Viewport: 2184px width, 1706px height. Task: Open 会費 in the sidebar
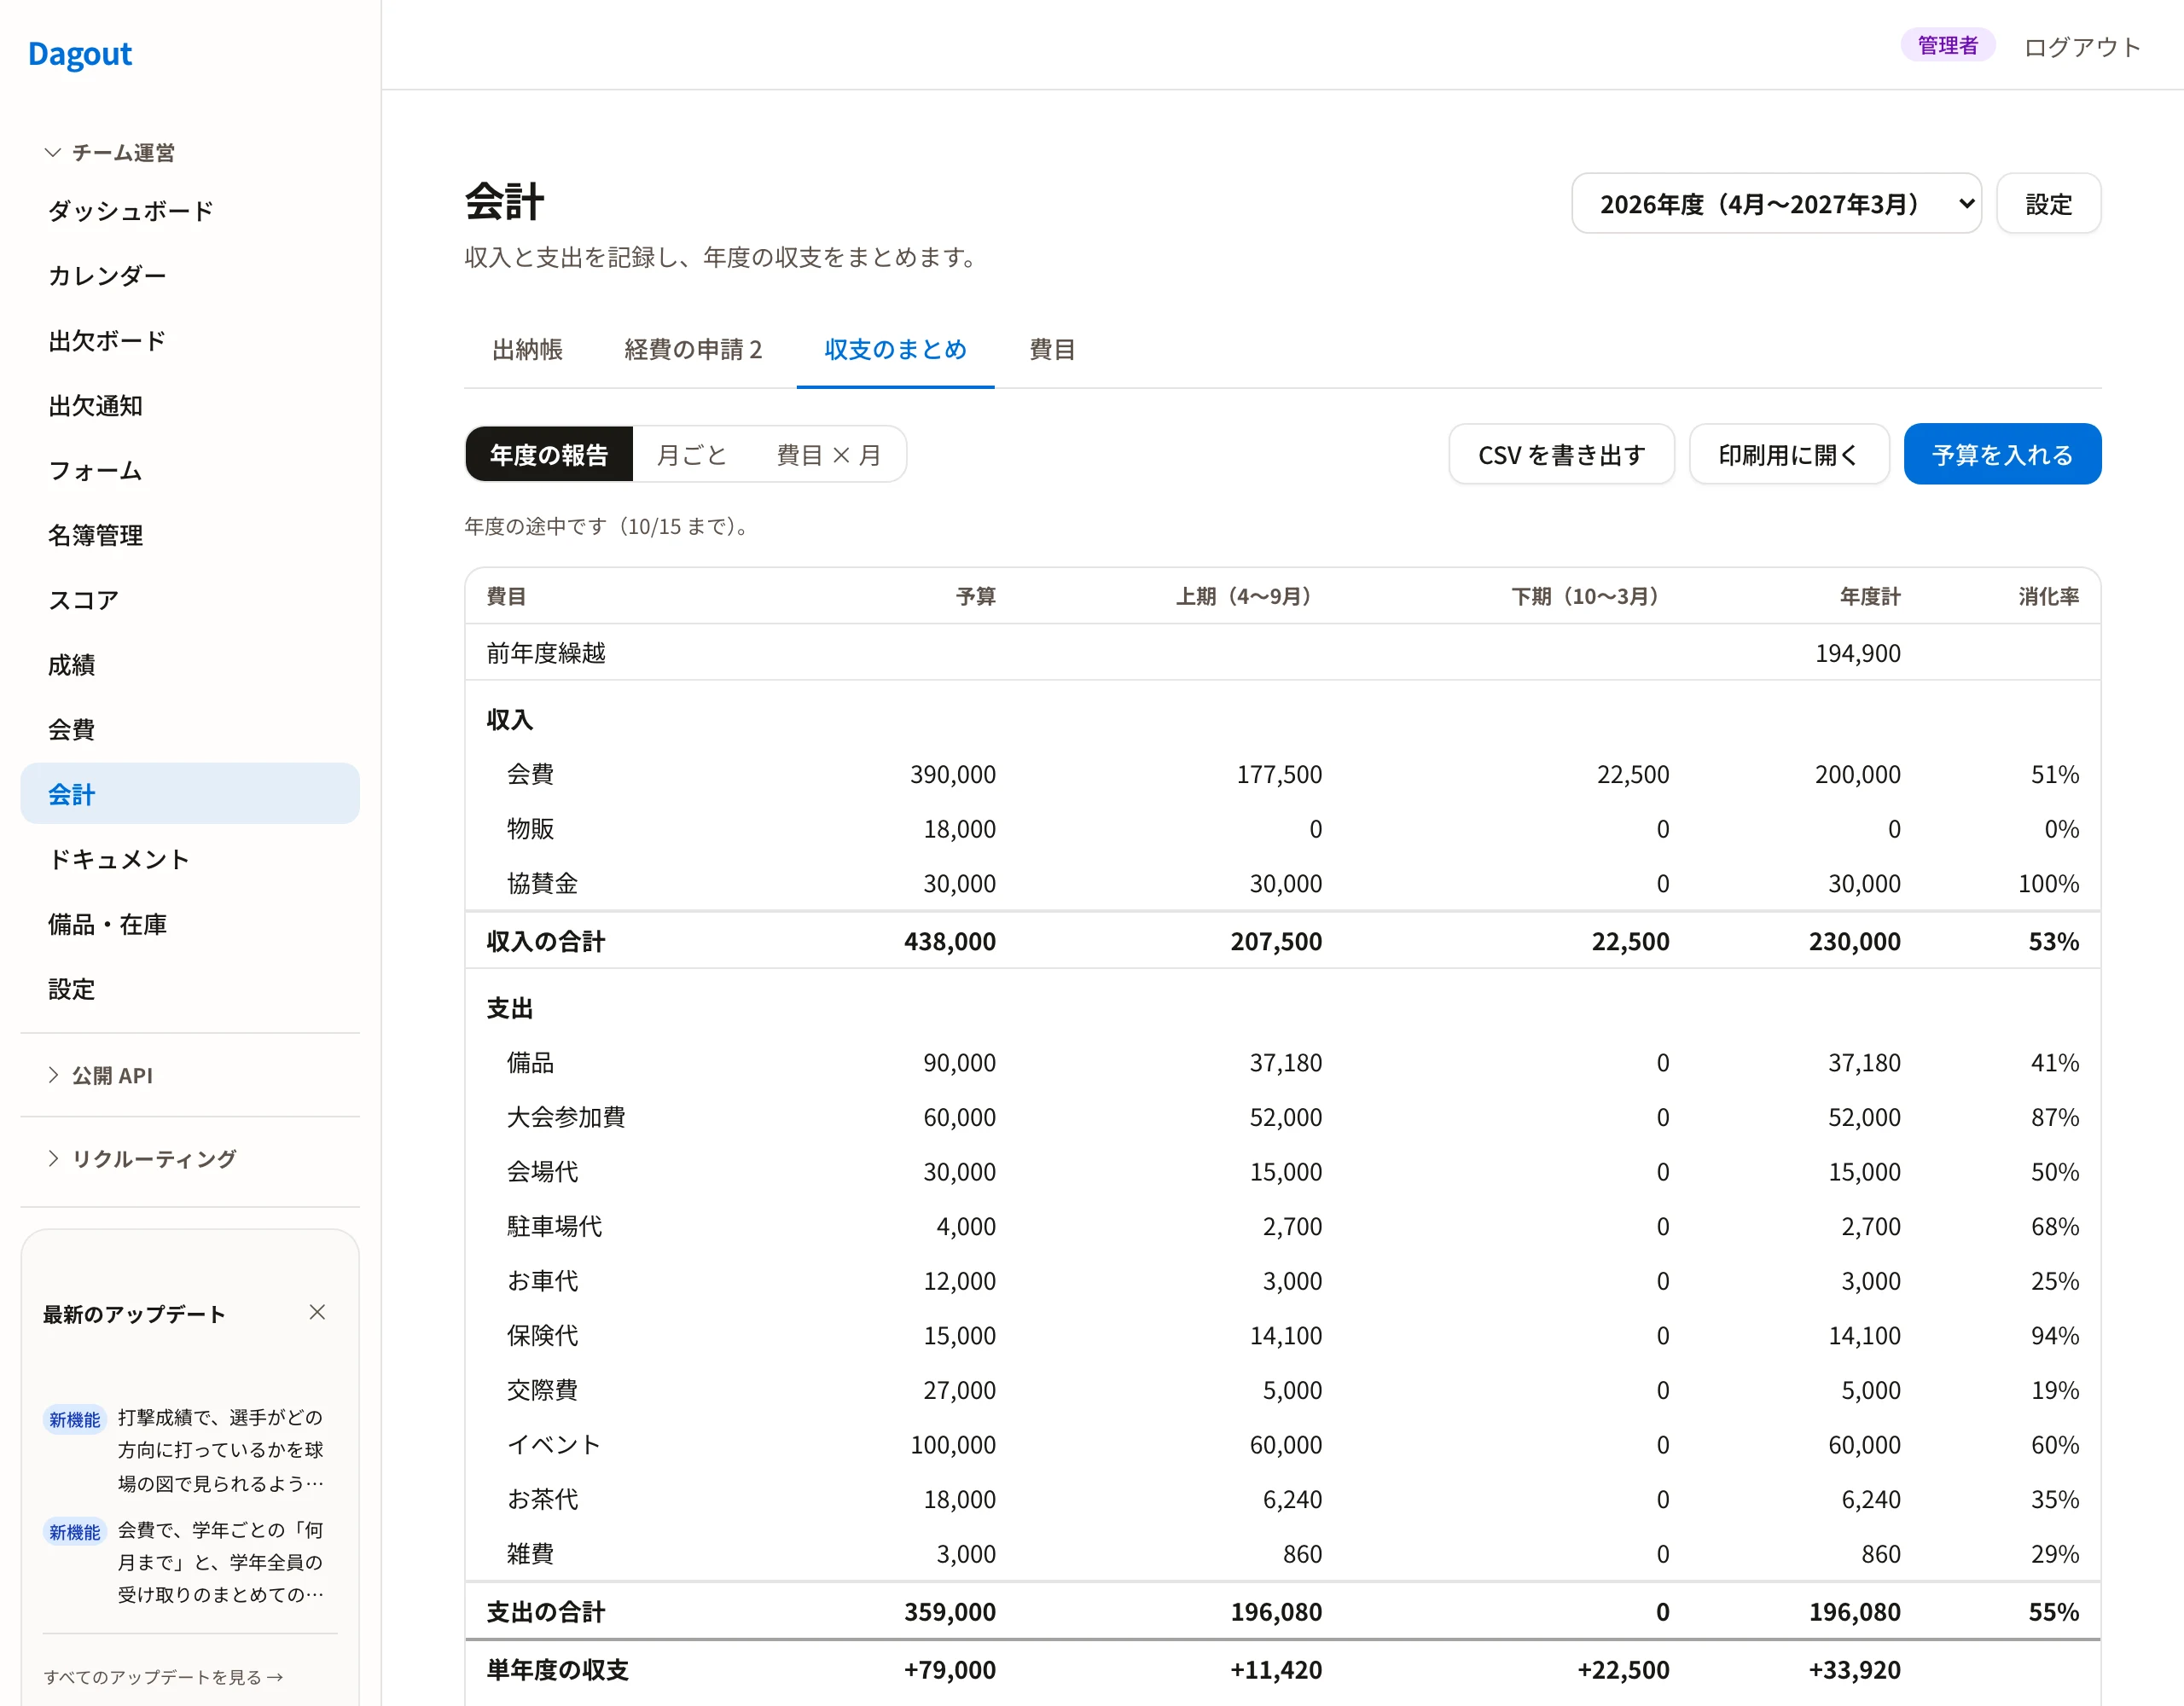tap(190, 730)
